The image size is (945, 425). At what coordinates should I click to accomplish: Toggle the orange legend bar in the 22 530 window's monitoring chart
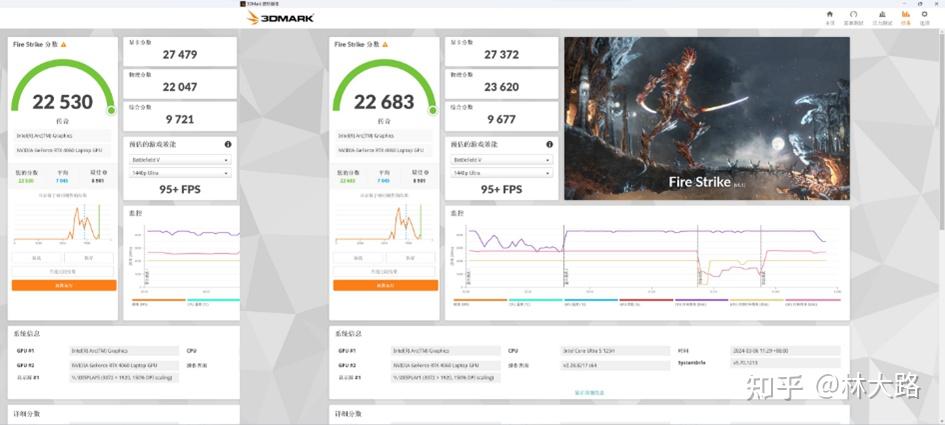pyautogui.click(x=159, y=300)
